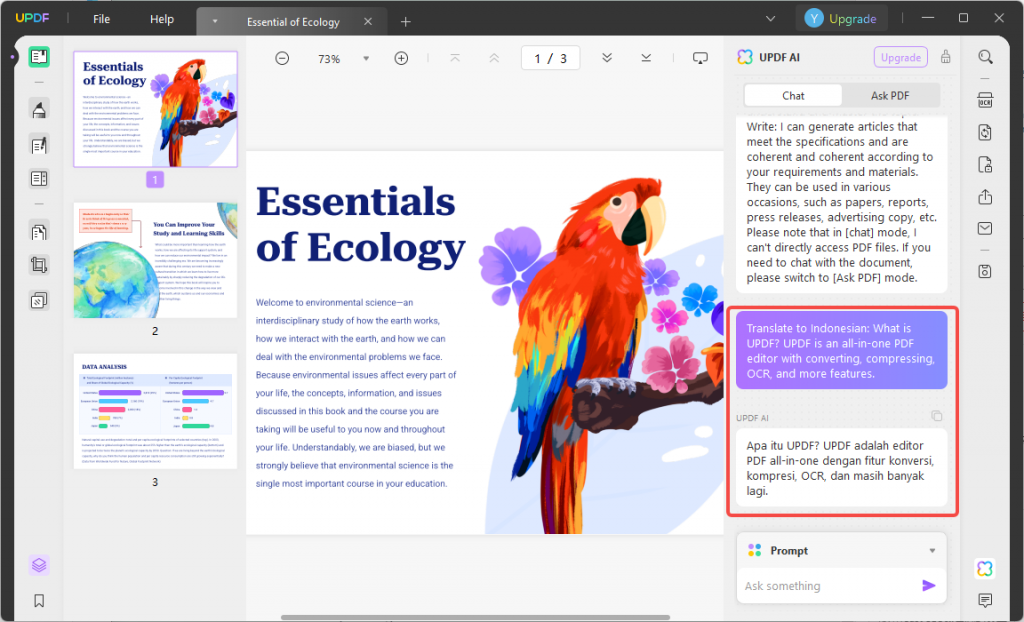The height and width of the screenshot is (622, 1024).
Task: Open the Organize Pages tool
Action: point(40,231)
